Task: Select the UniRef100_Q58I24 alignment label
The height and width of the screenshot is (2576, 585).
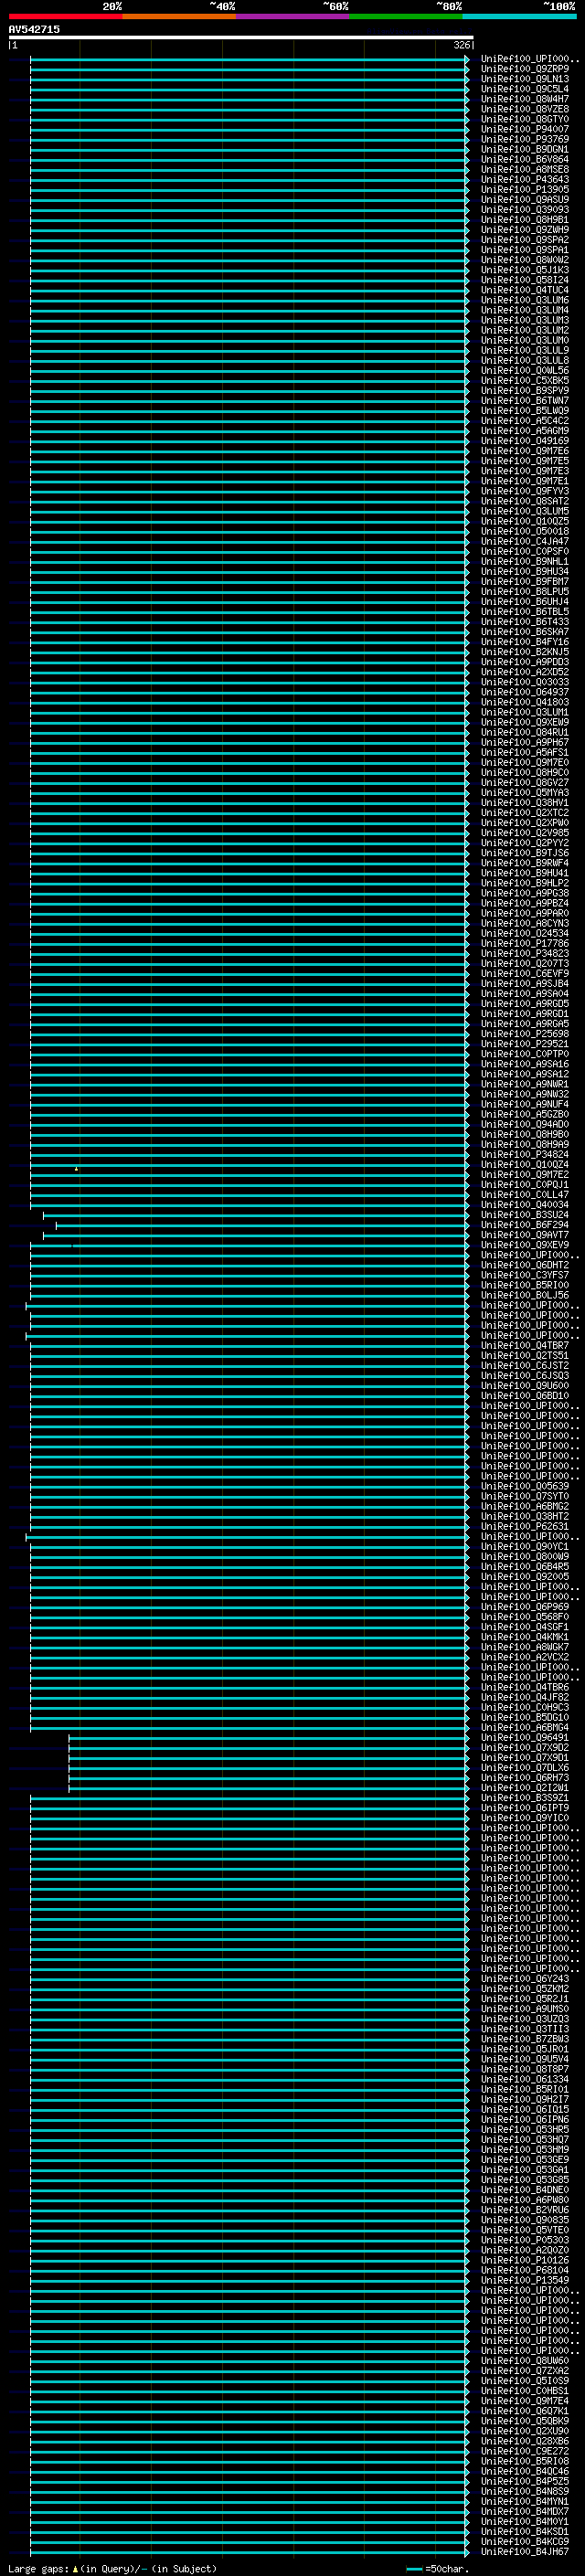Action: [x=525, y=280]
